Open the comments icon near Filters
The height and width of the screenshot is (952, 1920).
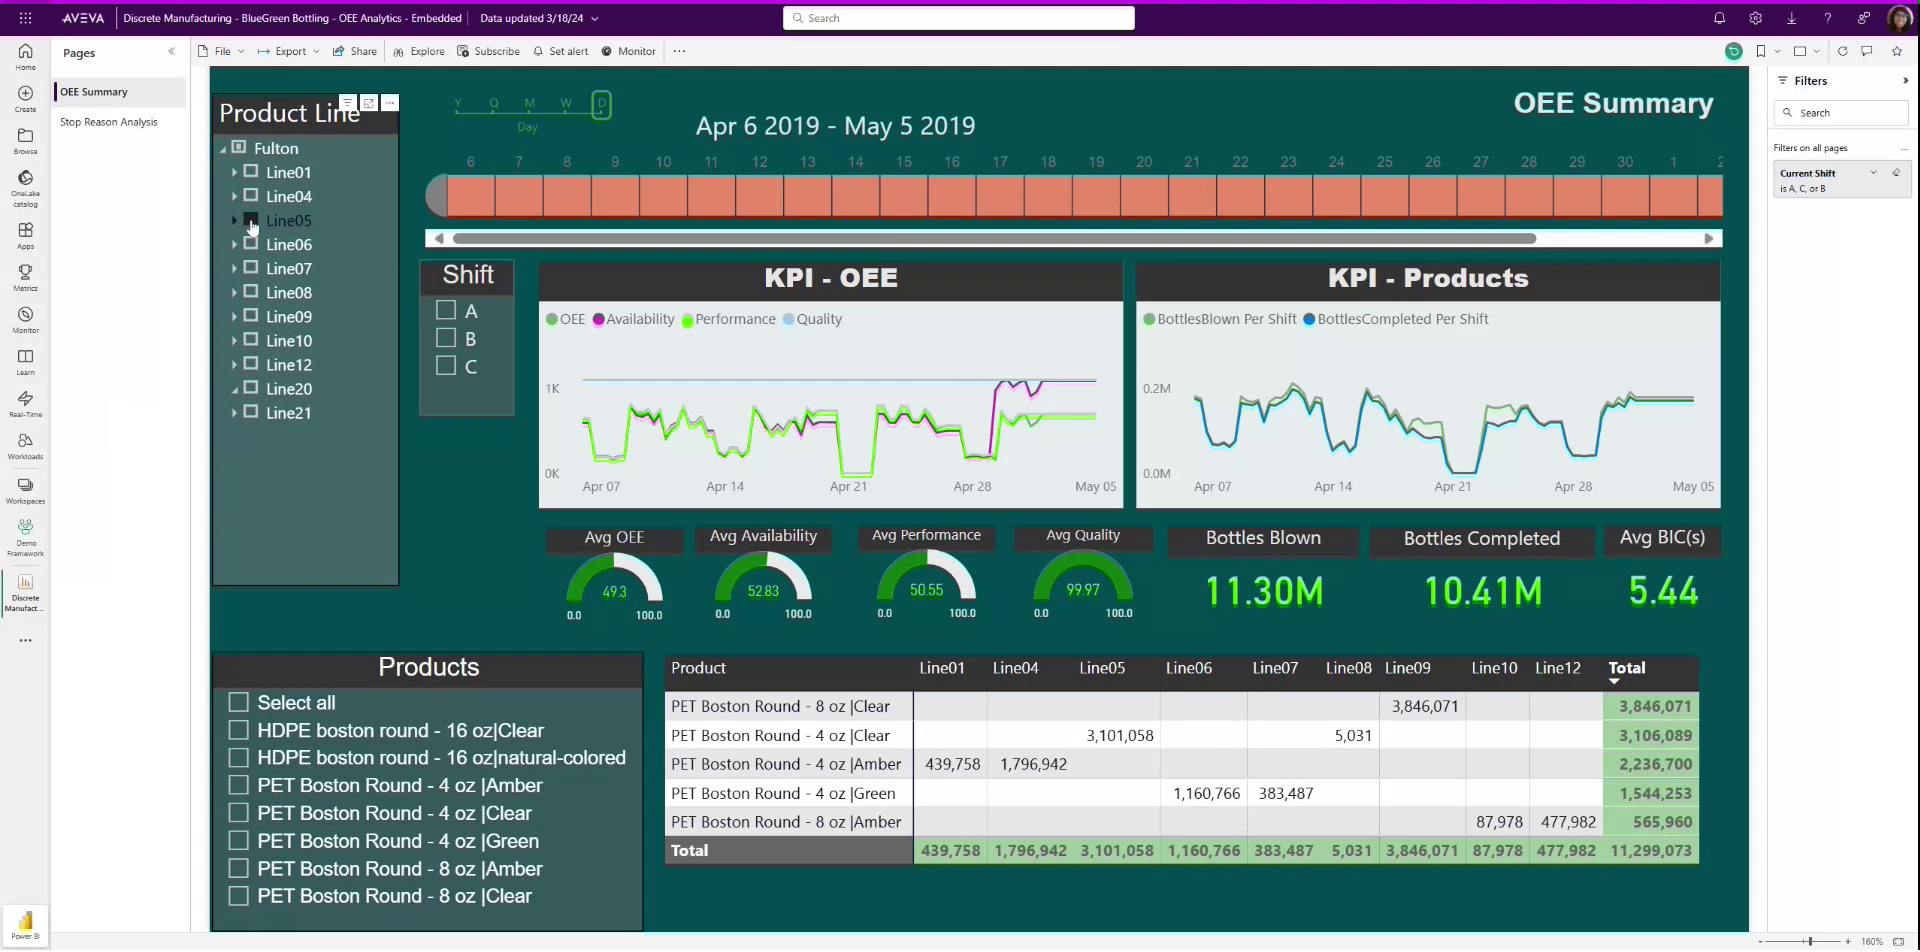coord(1867,51)
